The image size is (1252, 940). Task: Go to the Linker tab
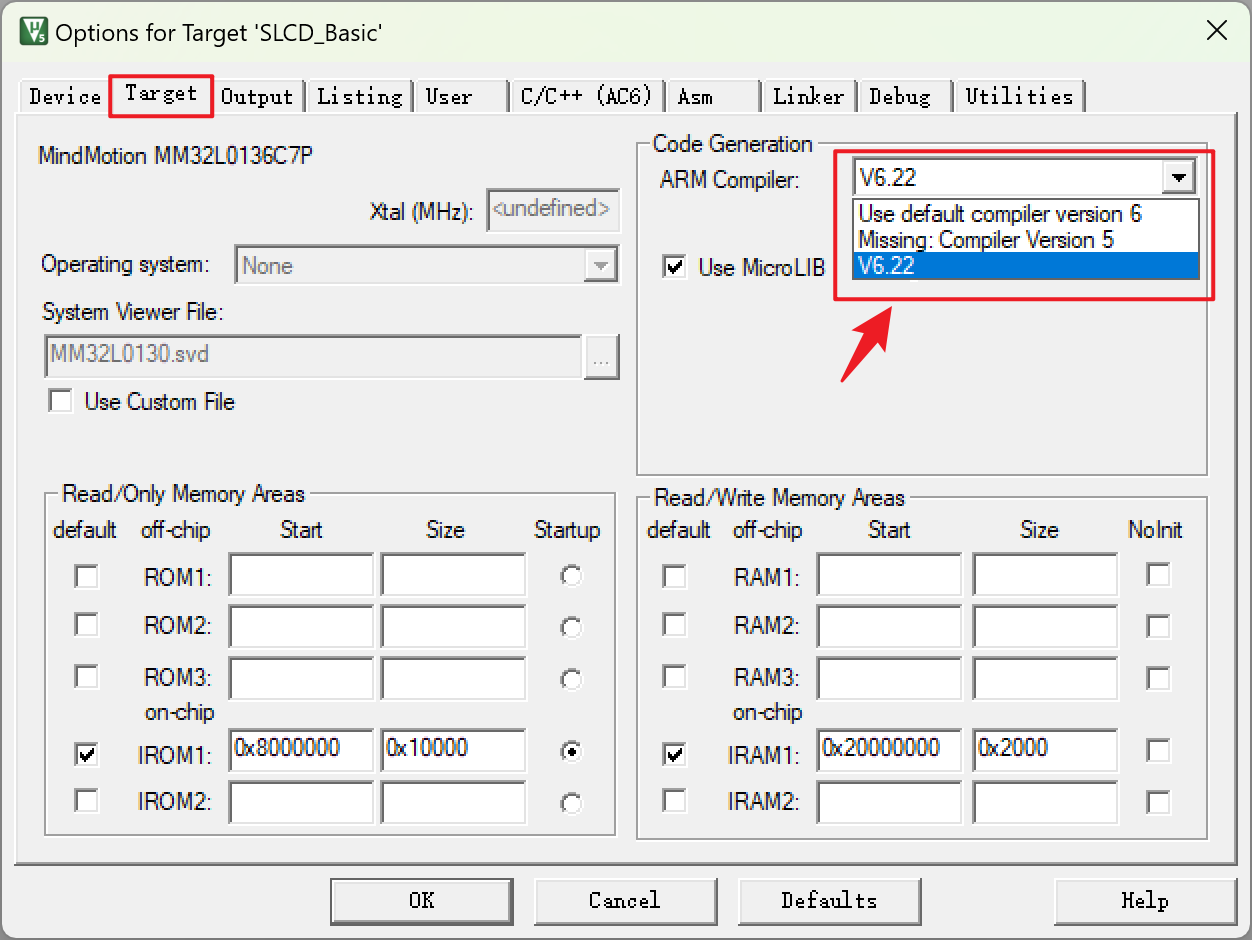click(808, 97)
